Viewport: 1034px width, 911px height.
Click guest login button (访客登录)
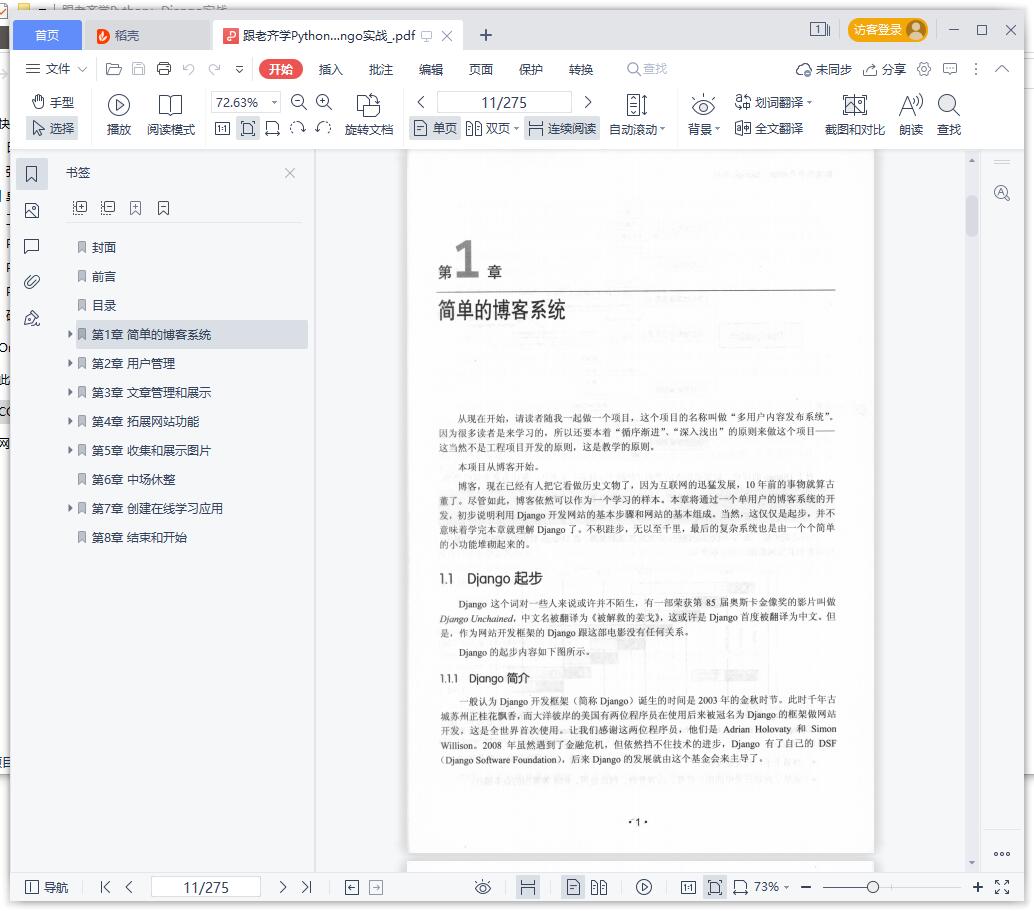pyautogui.click(x=888, y=30)
